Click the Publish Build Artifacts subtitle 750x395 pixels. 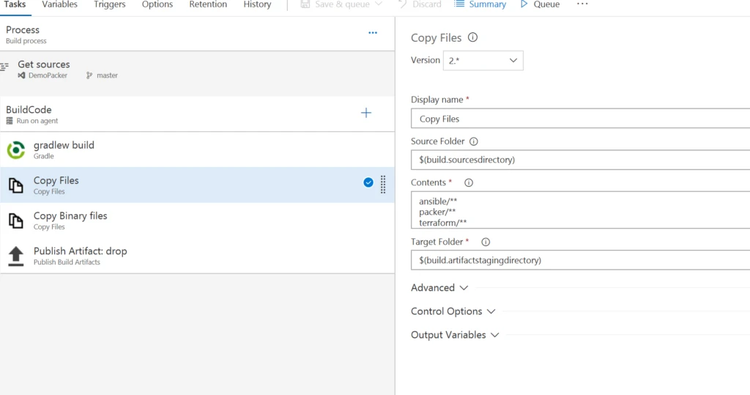pyautogui.click(x=67, y=262)
